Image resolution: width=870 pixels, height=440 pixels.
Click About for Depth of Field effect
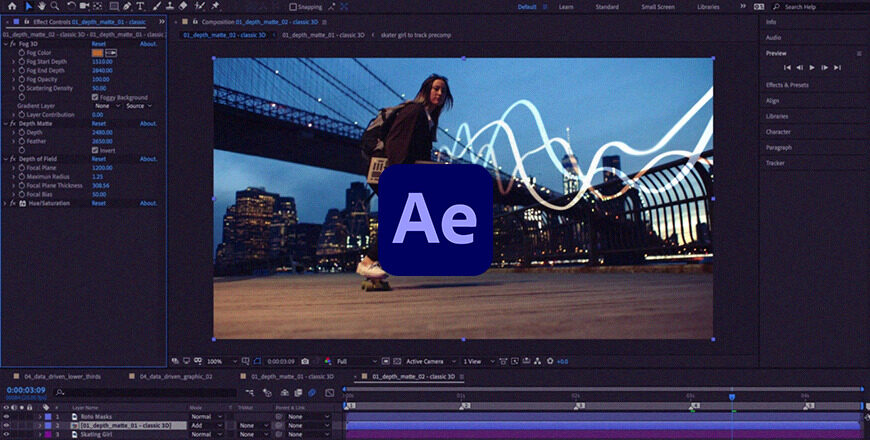[x=148, y=159]
